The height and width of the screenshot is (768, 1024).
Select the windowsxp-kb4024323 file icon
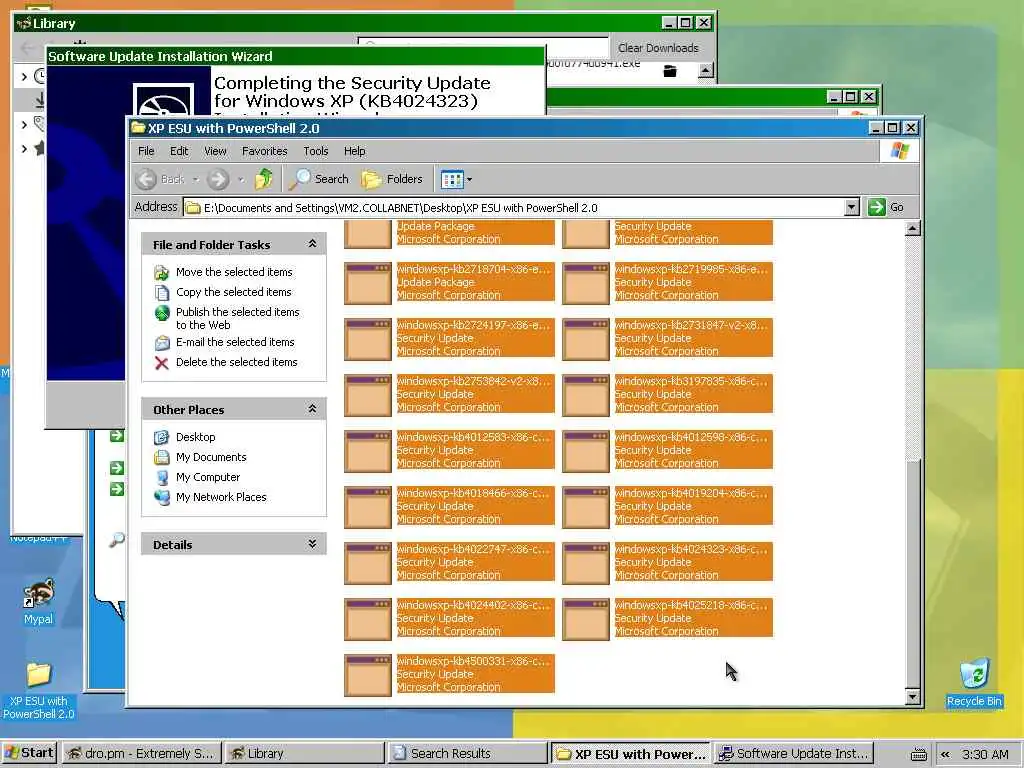point(586,564)
